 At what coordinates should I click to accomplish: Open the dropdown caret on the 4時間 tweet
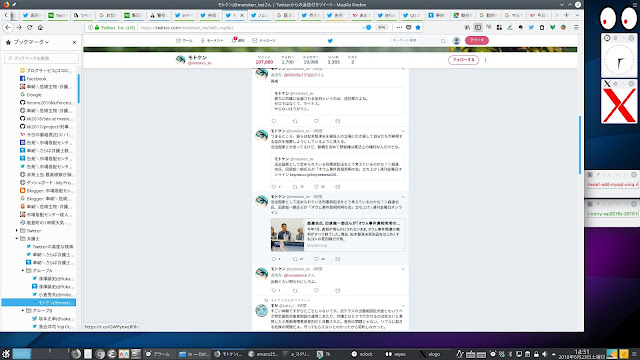(x=403, y=269)
